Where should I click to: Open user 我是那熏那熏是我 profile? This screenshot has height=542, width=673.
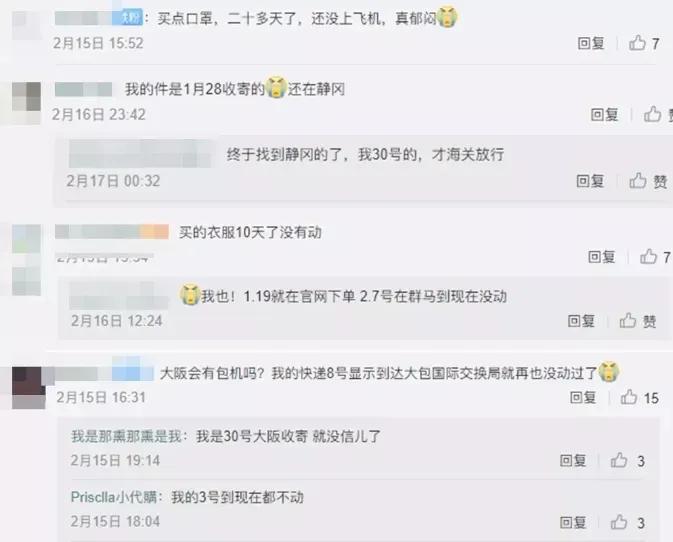(x=126, y=436)
